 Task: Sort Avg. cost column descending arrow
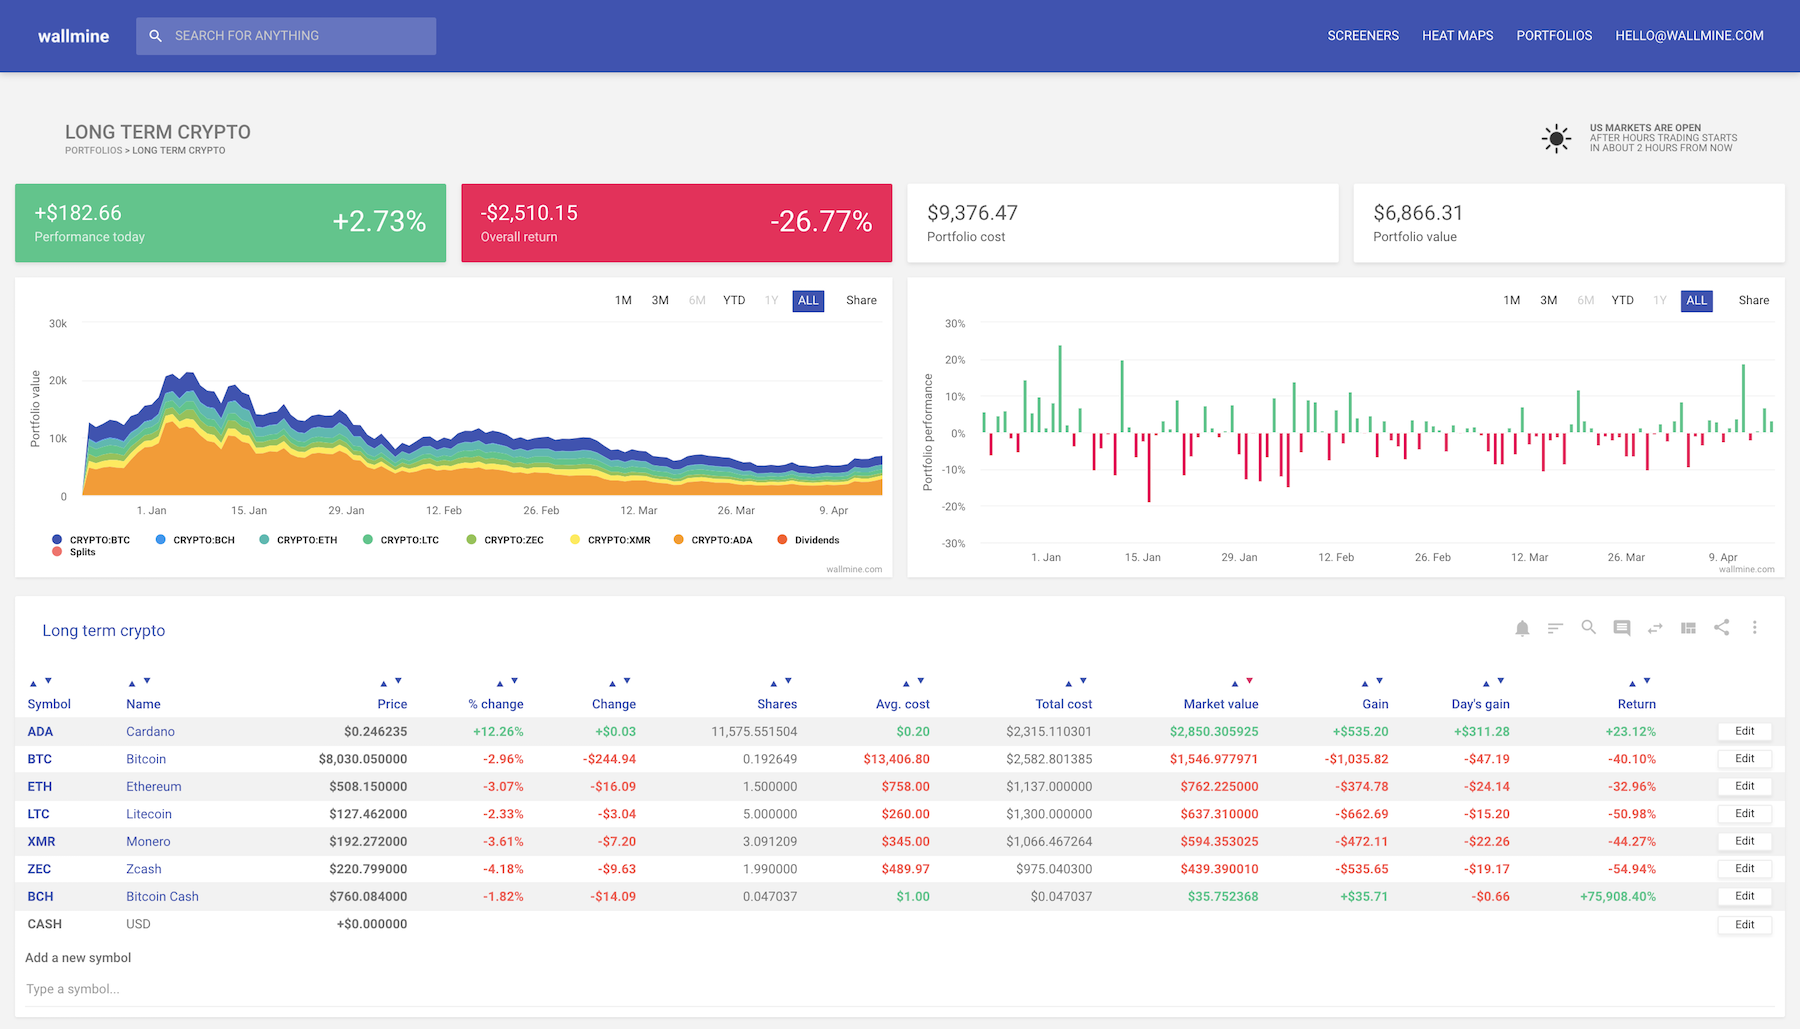(921, 681)
